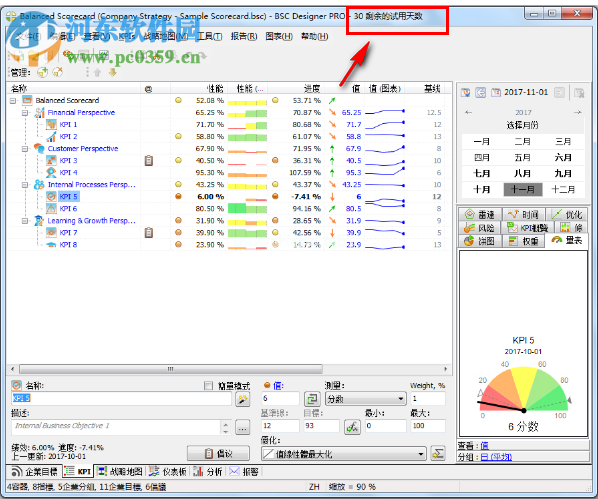The image size is (598, 499).
Task: Go to the previous date with the back arrow
Action: [481, 92]
